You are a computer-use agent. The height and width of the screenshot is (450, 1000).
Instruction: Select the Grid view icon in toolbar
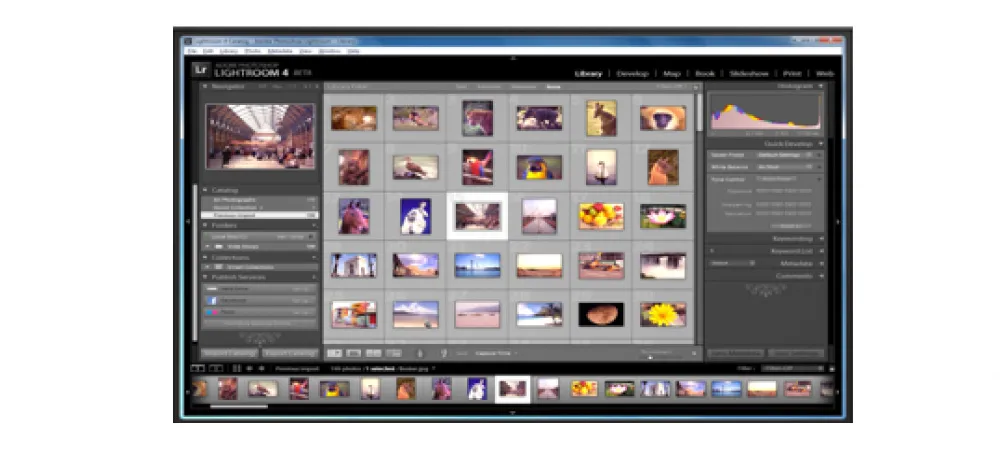[x=334, y=353]
